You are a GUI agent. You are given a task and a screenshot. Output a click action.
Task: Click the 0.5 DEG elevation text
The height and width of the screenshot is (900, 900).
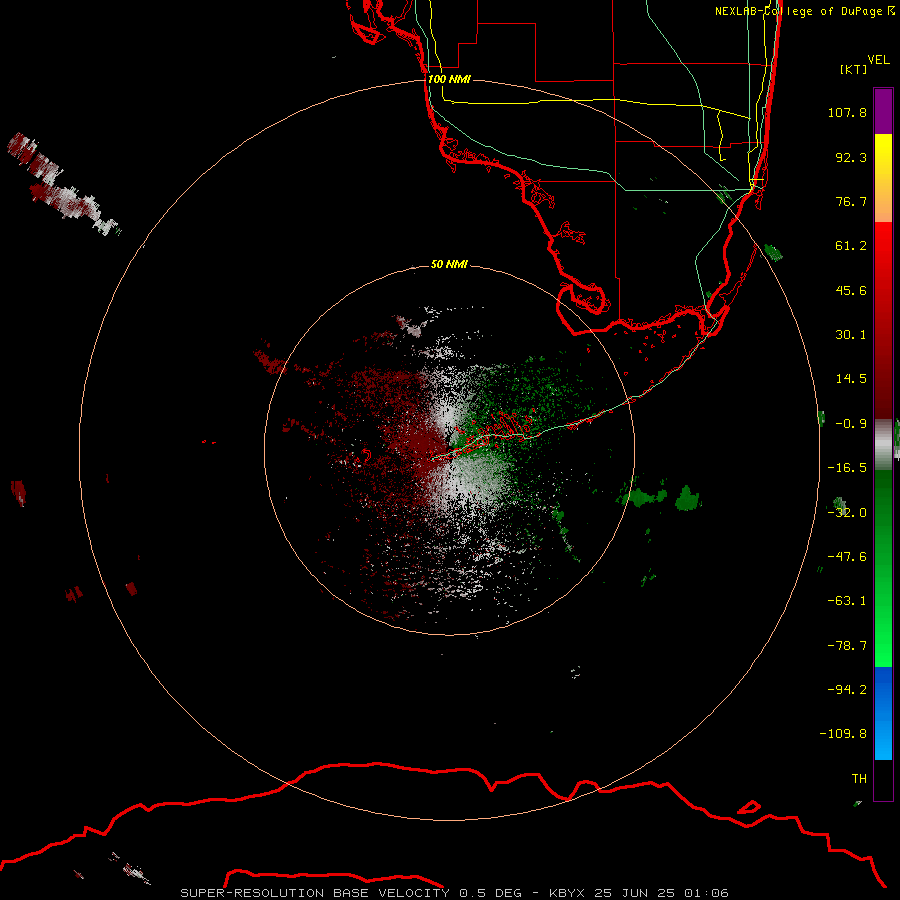[490, 893]
